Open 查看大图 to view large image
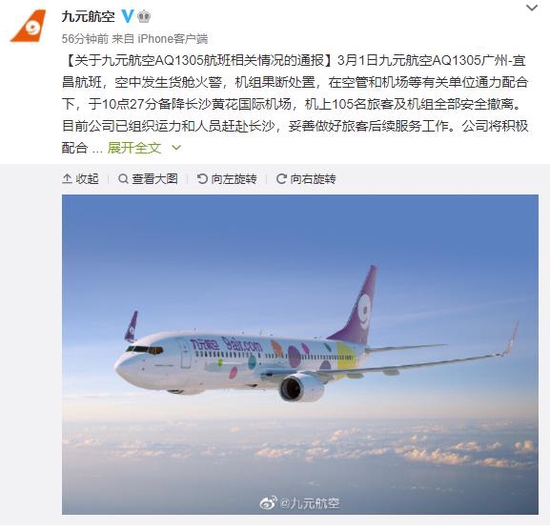 [148, 179]
